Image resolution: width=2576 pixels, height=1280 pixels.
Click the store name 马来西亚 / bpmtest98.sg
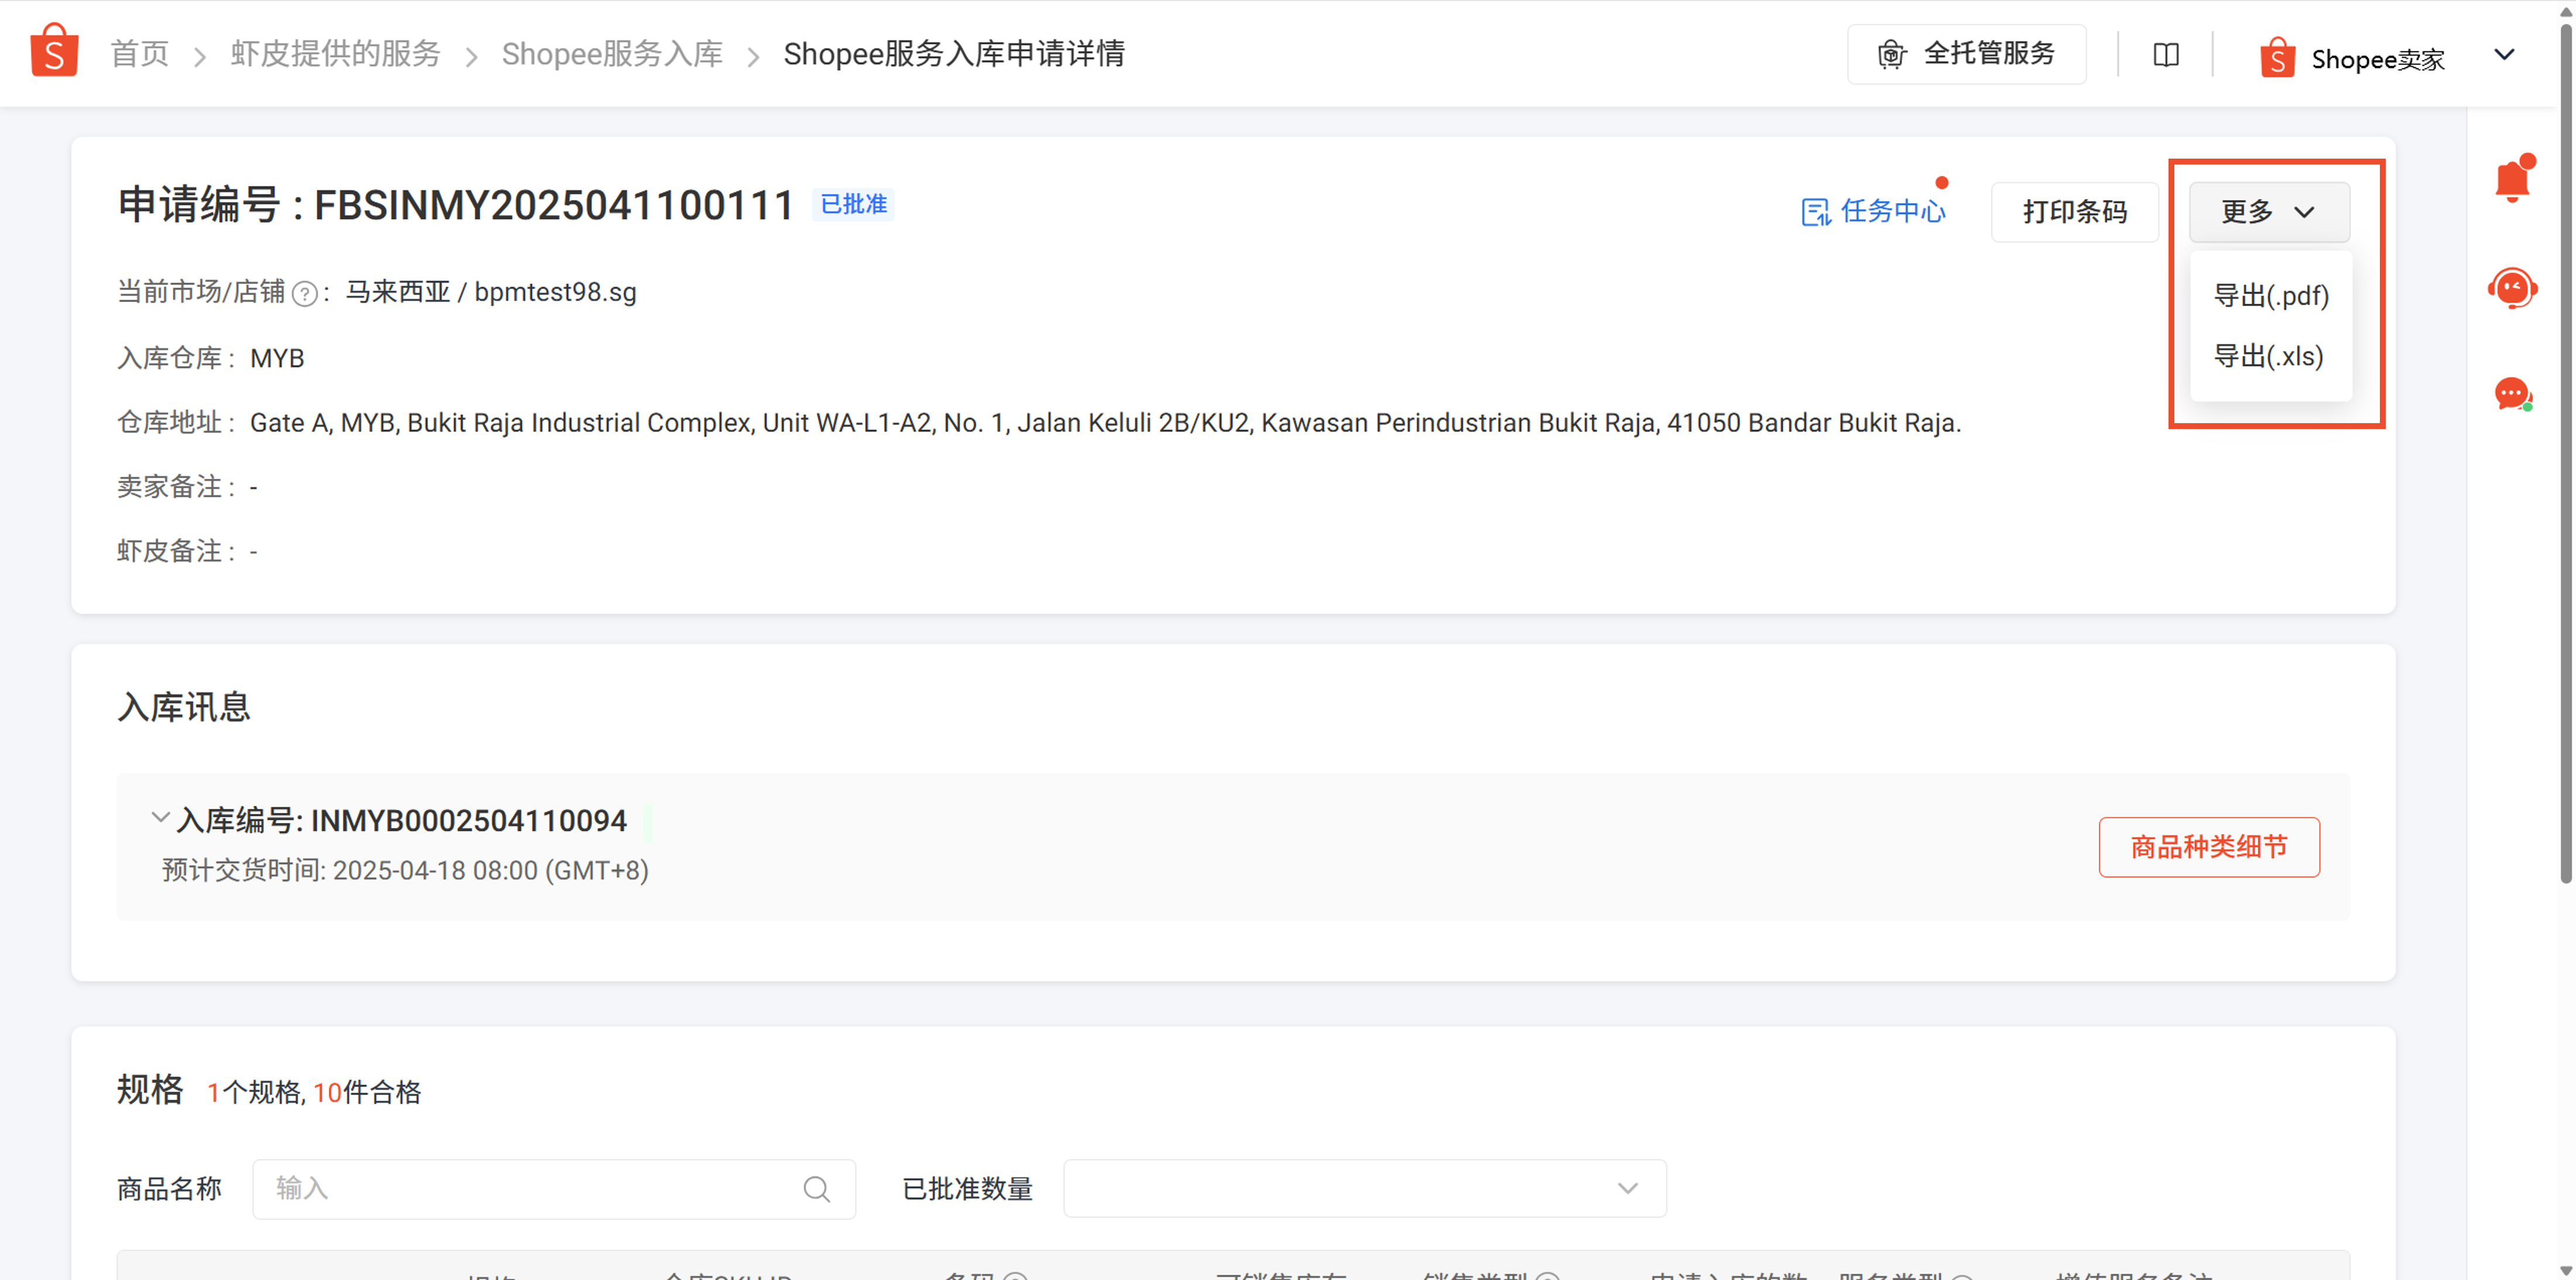coord(491,292)
